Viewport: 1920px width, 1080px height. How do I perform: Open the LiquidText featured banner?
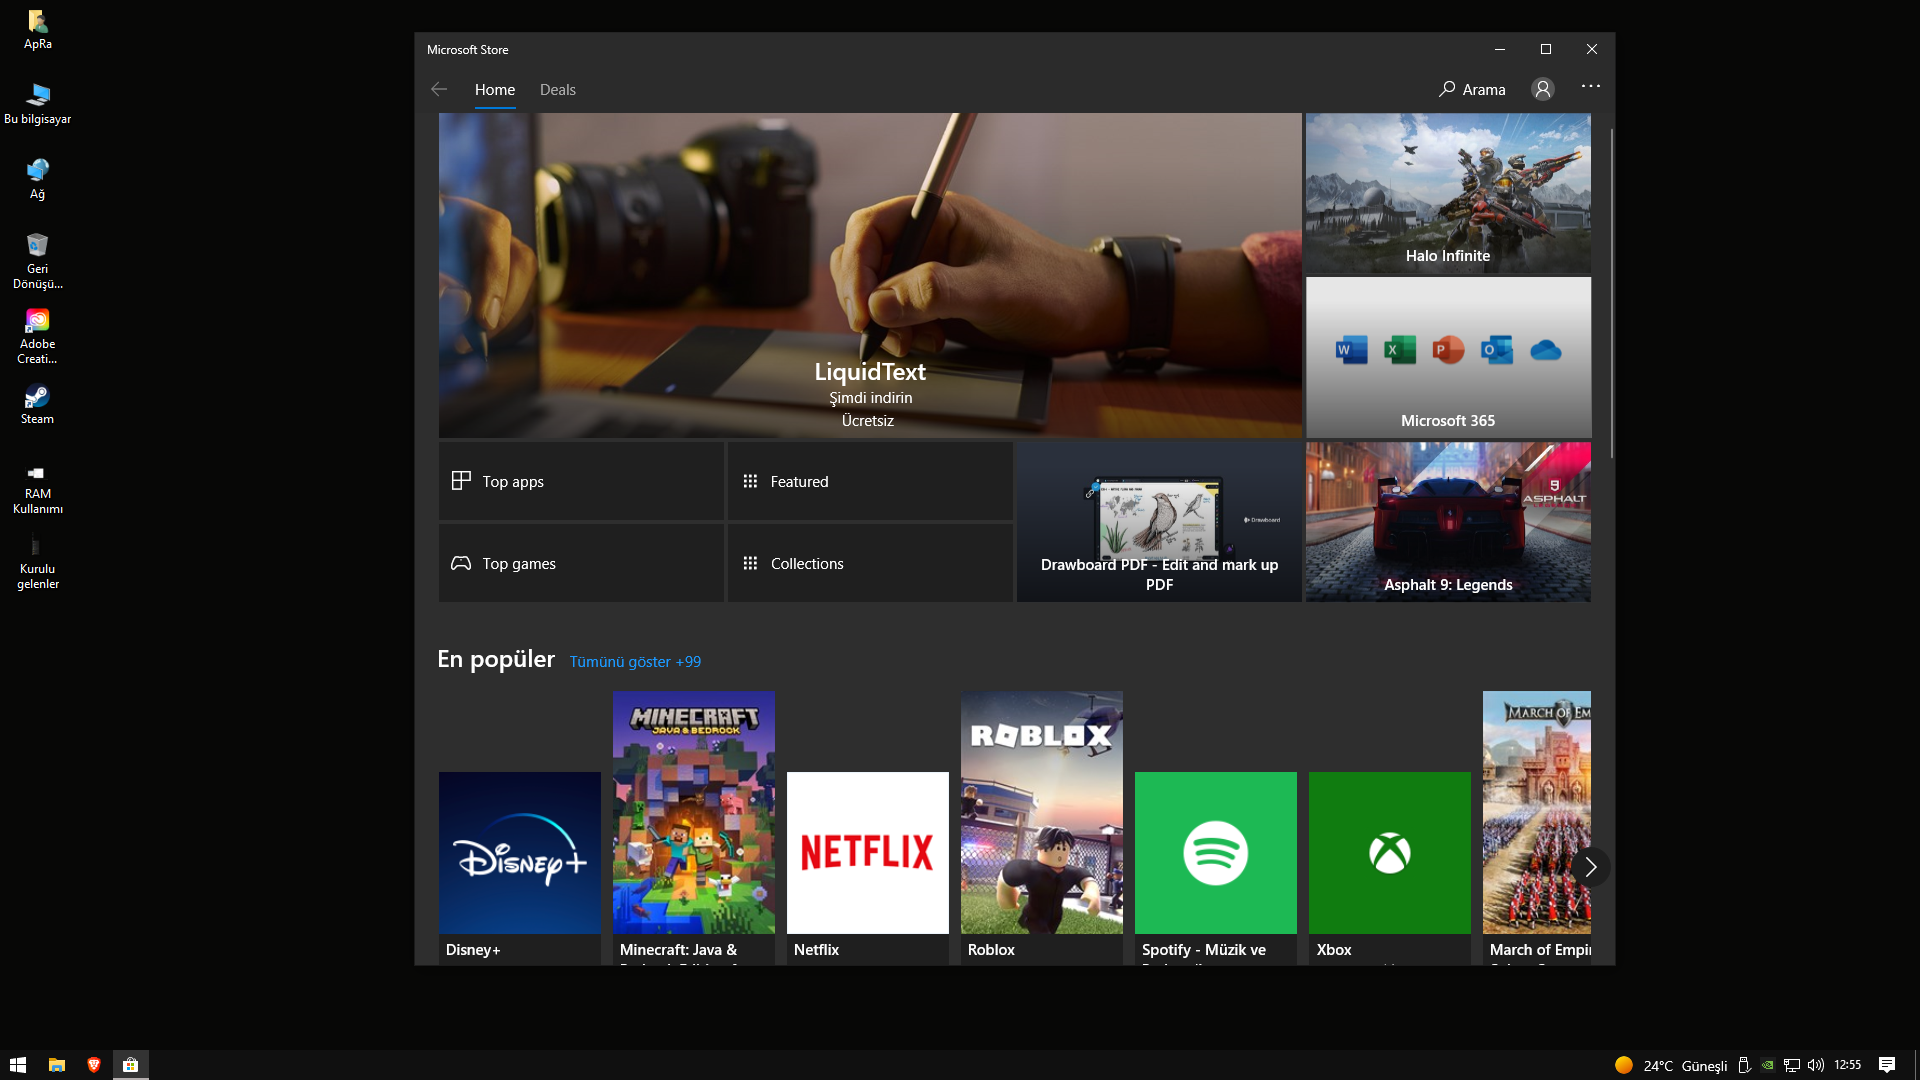[870, 275]
